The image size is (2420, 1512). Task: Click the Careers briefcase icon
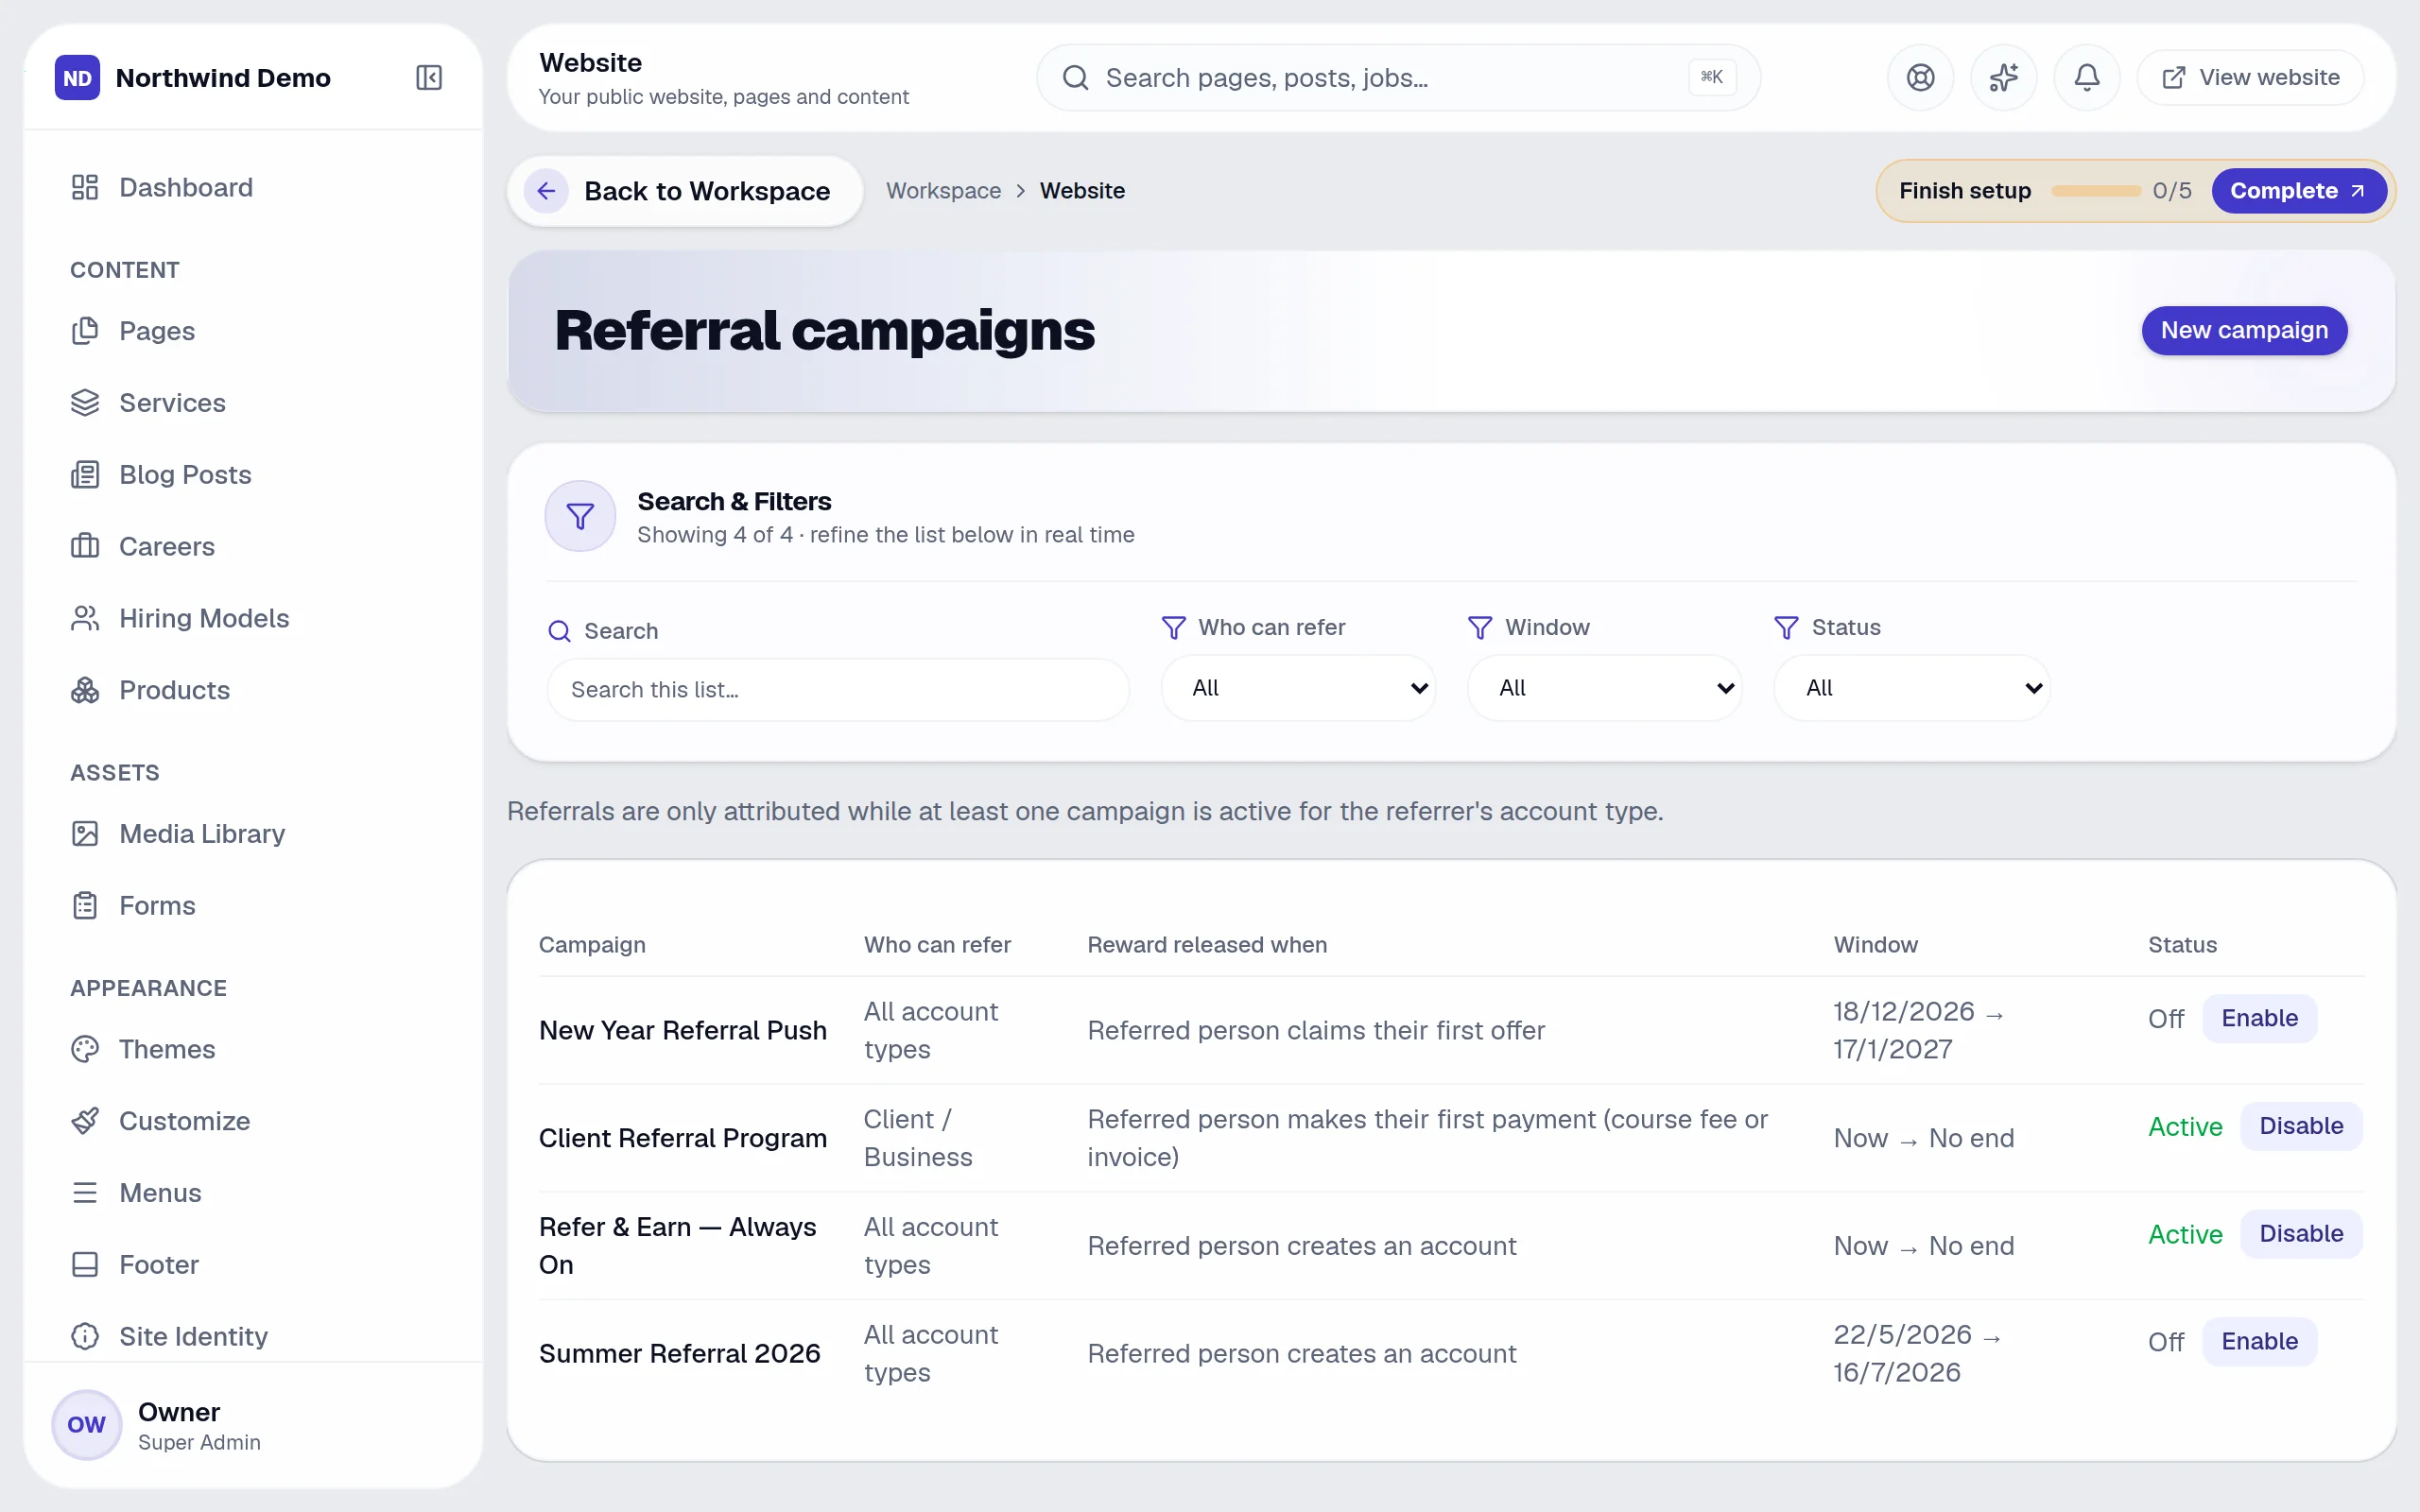coord(85,546)
